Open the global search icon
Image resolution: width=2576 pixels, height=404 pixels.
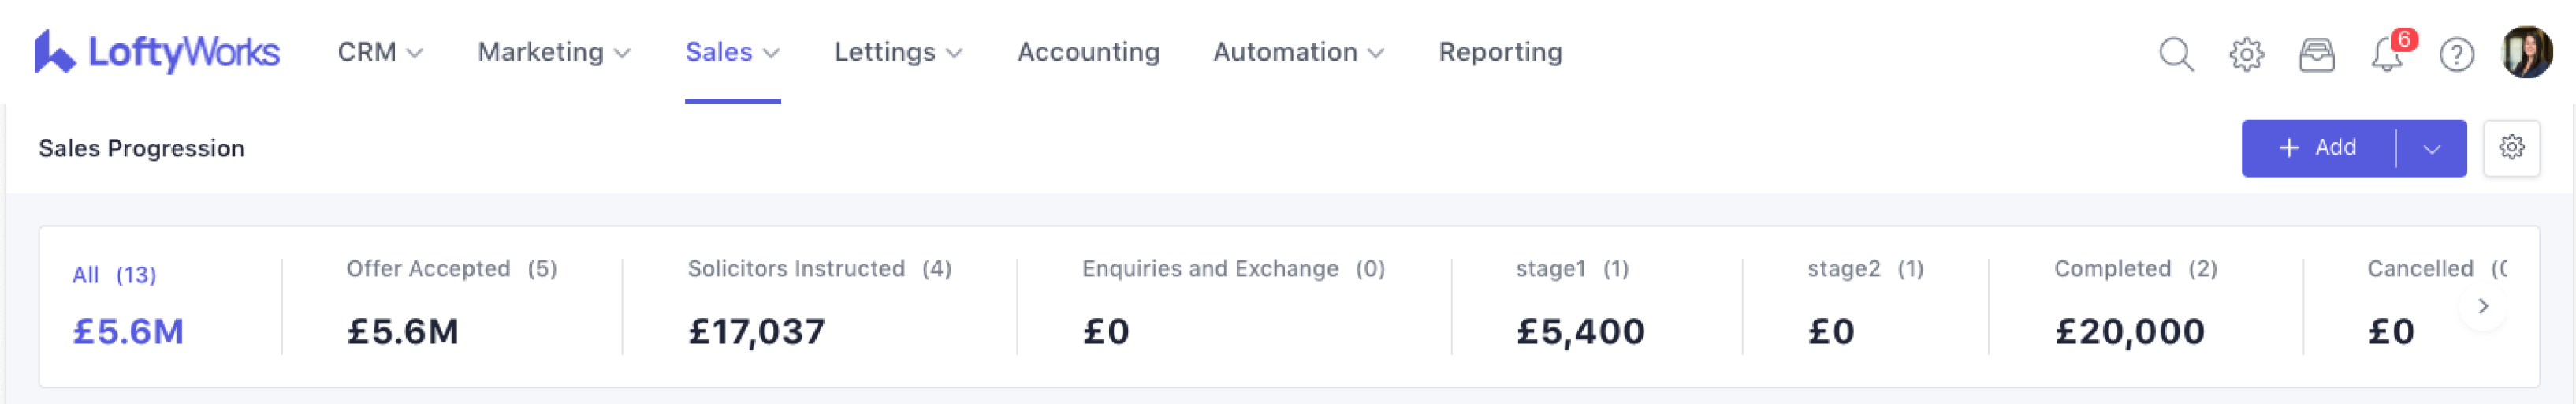tap(2176, 54)
